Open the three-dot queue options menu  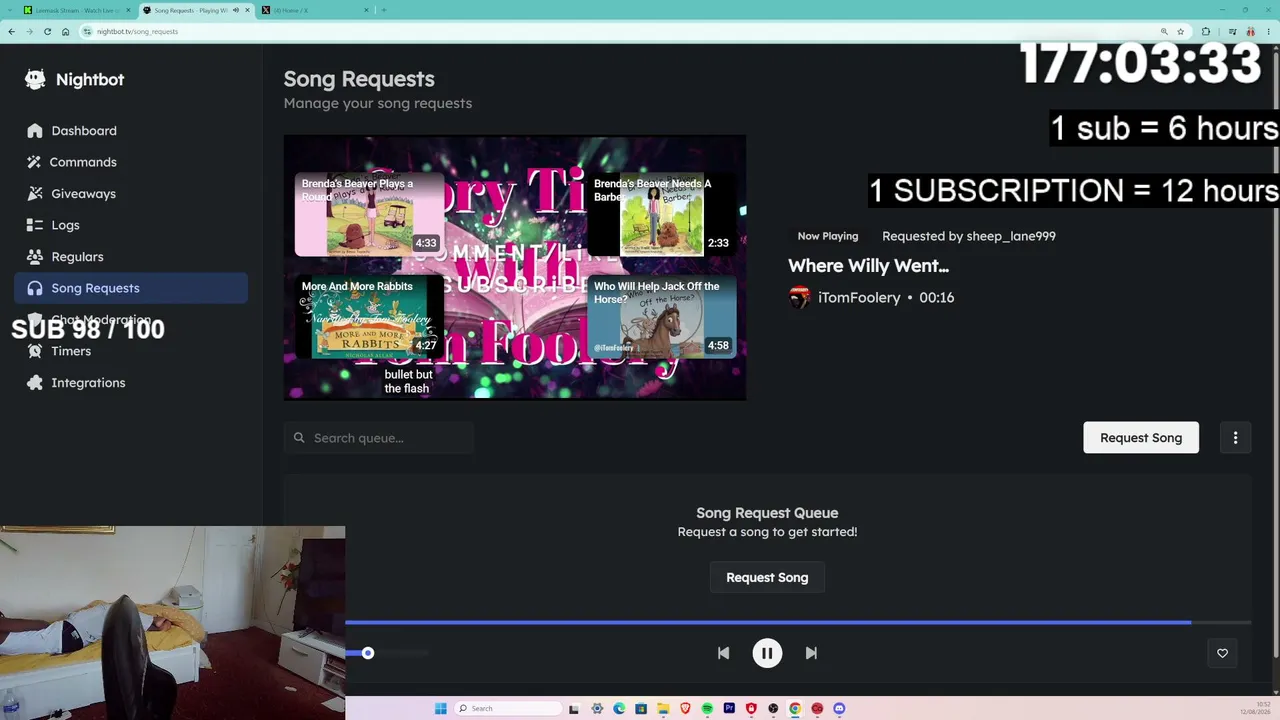(x=1235, y=438)
